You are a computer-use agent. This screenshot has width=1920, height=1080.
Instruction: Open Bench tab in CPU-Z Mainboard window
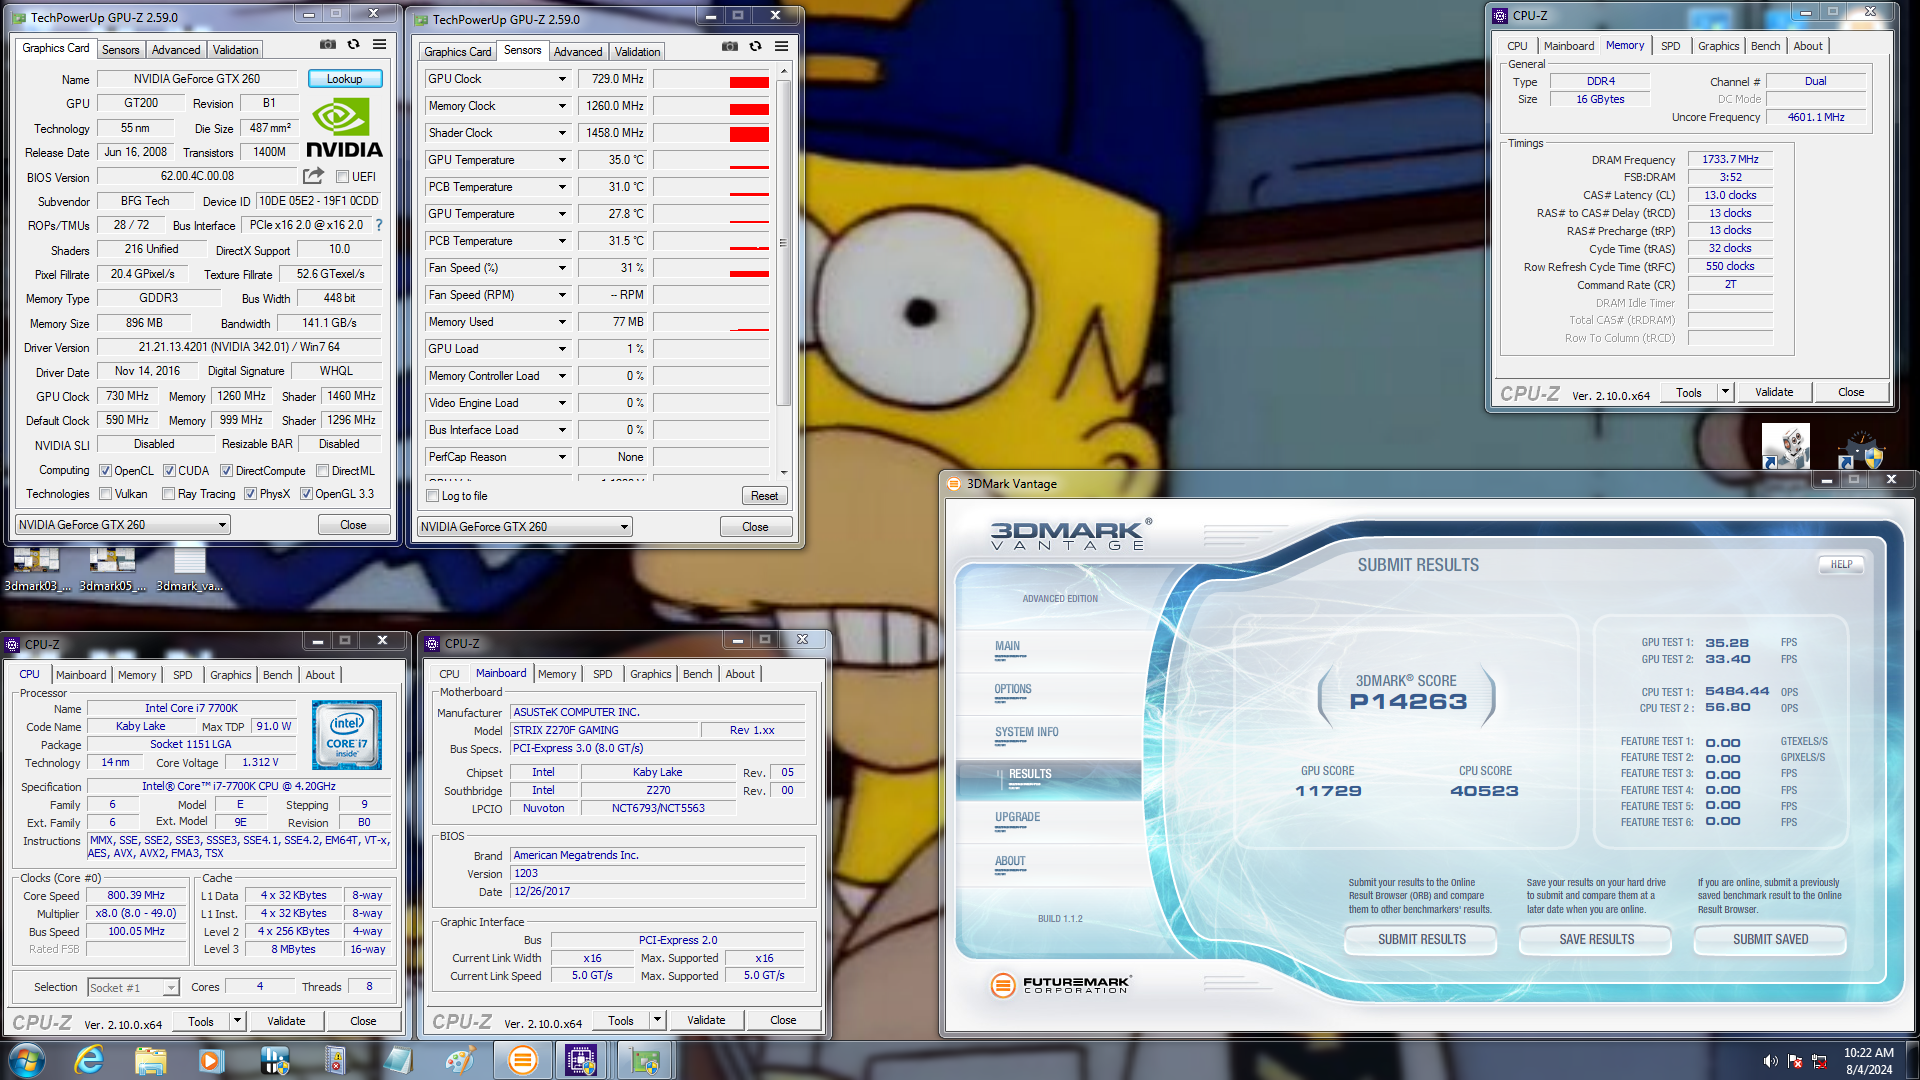[697, 674]
